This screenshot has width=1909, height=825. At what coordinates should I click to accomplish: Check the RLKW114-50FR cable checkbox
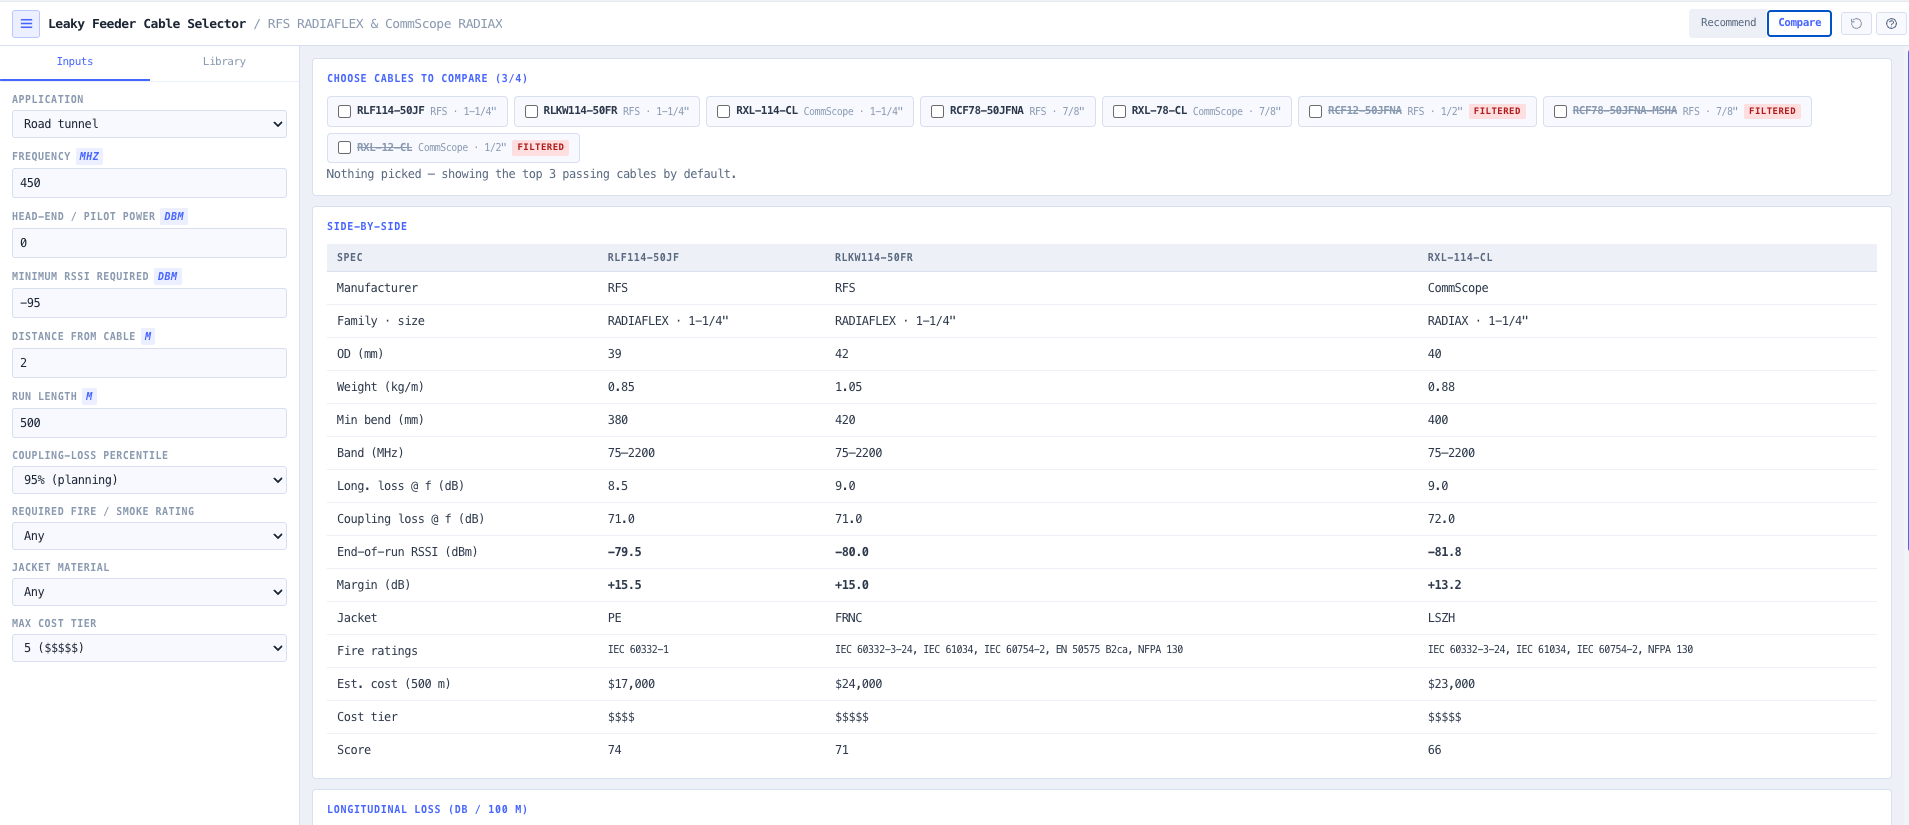pyautogui.click(x=531, y=111)
